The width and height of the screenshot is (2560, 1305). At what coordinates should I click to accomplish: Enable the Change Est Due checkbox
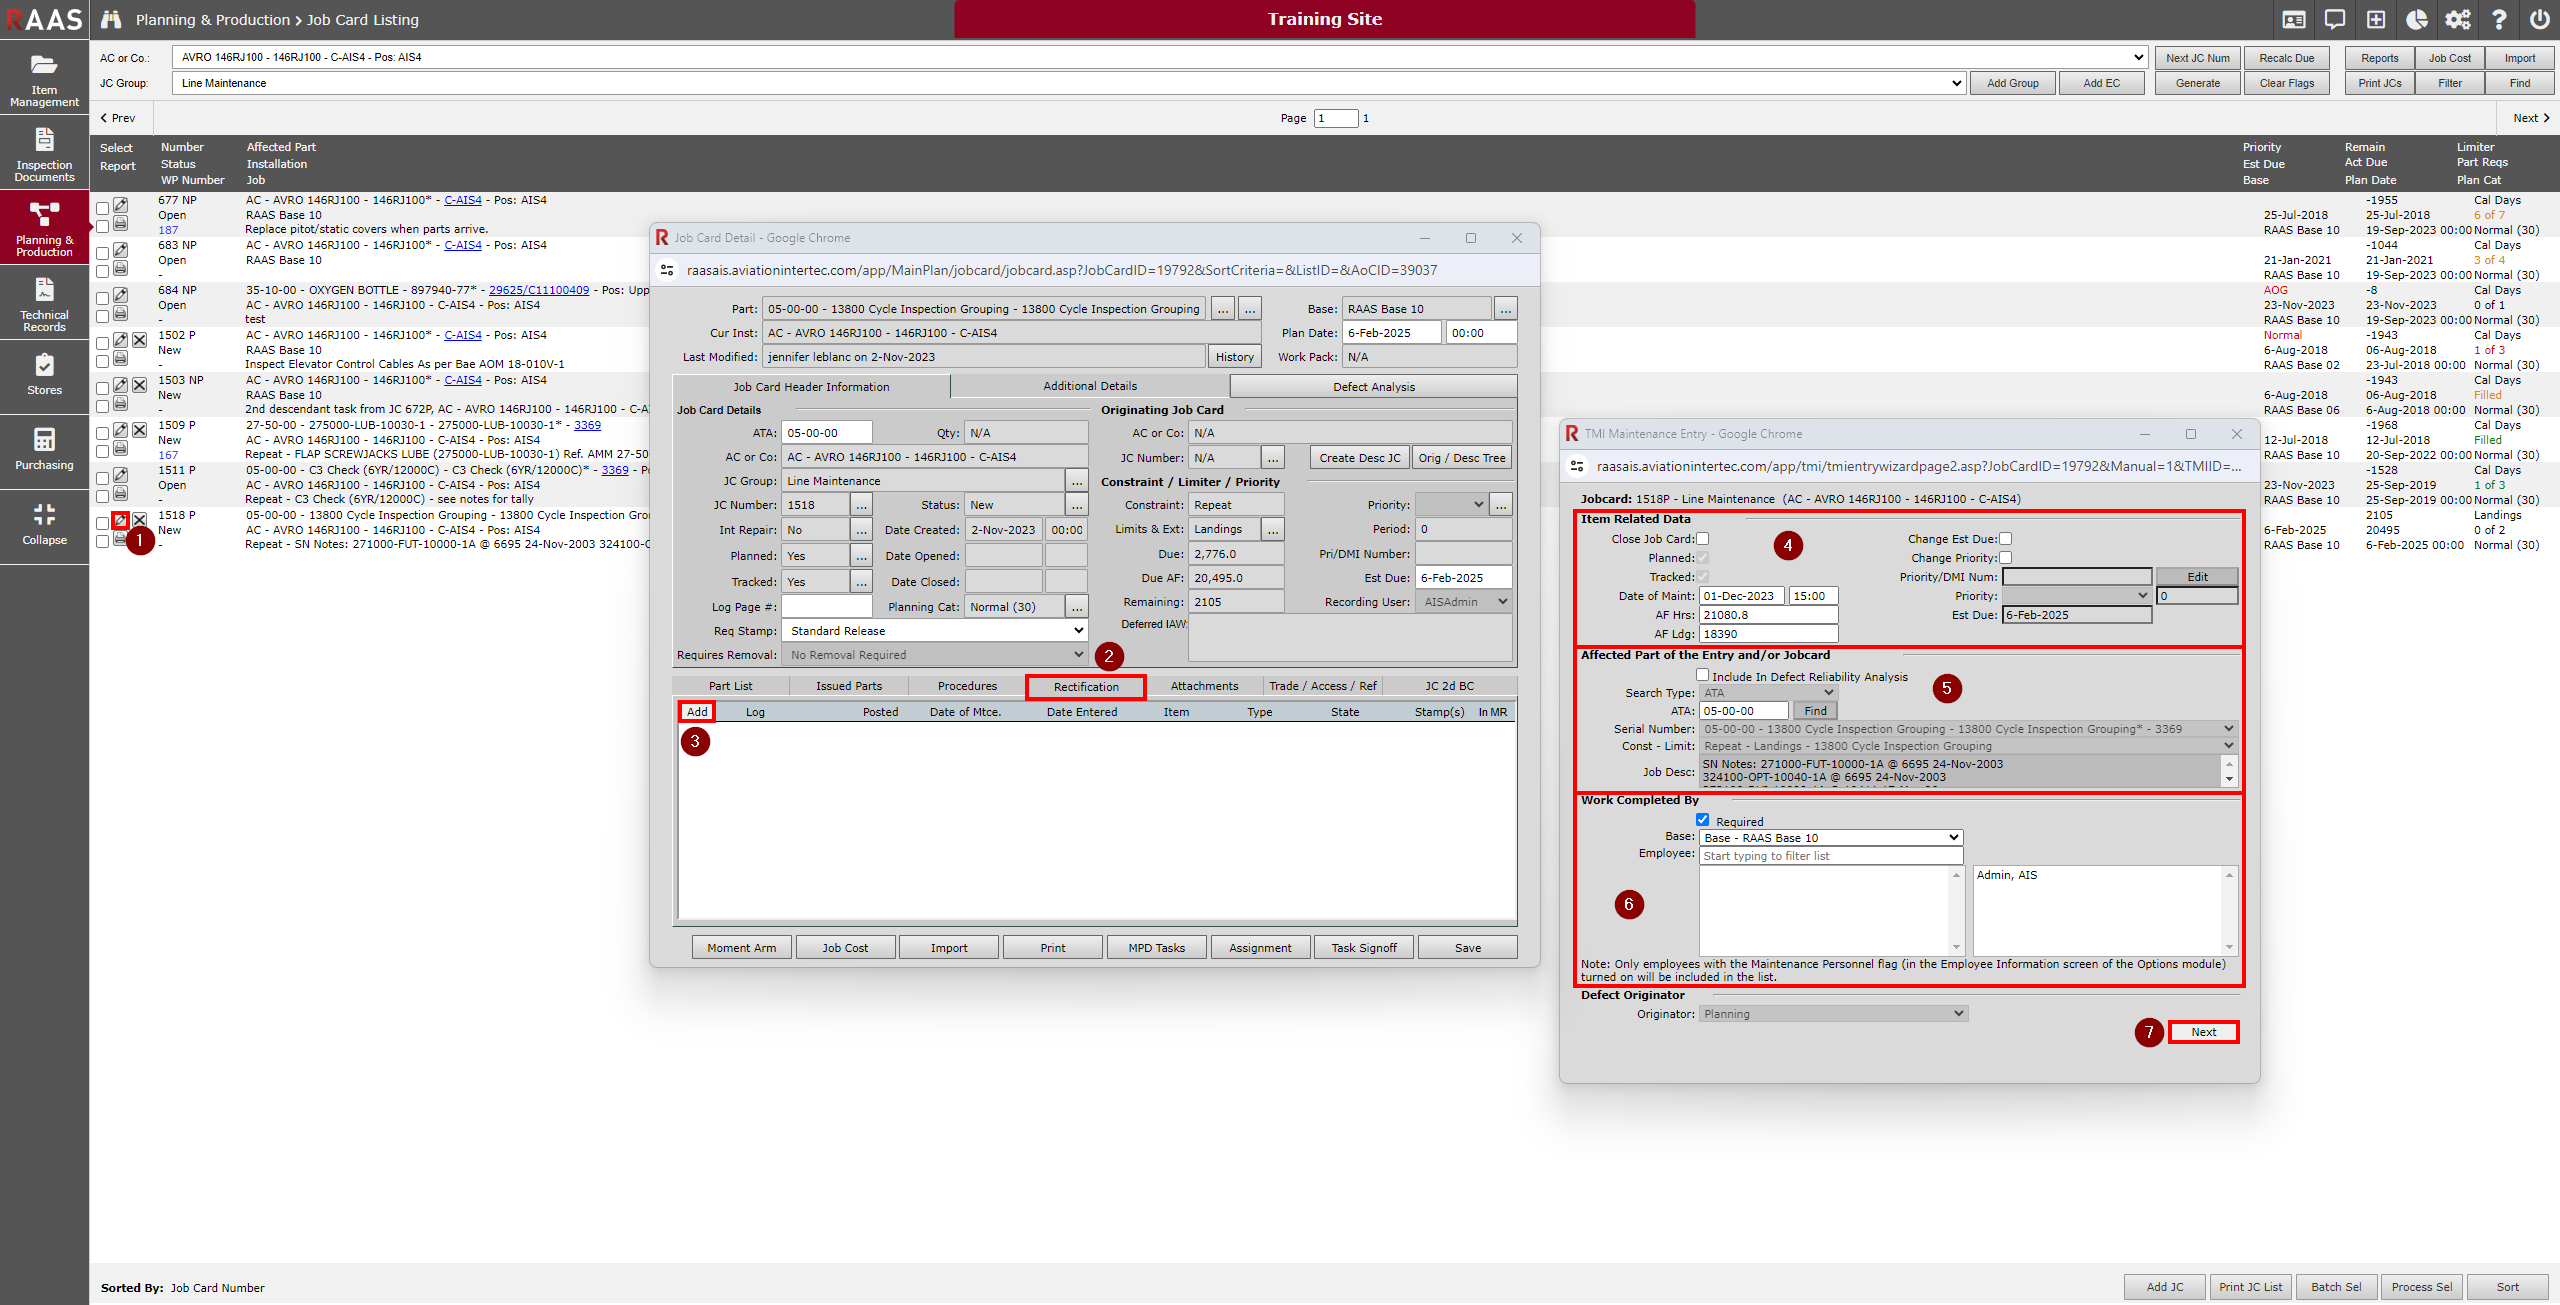point(2005,539)
